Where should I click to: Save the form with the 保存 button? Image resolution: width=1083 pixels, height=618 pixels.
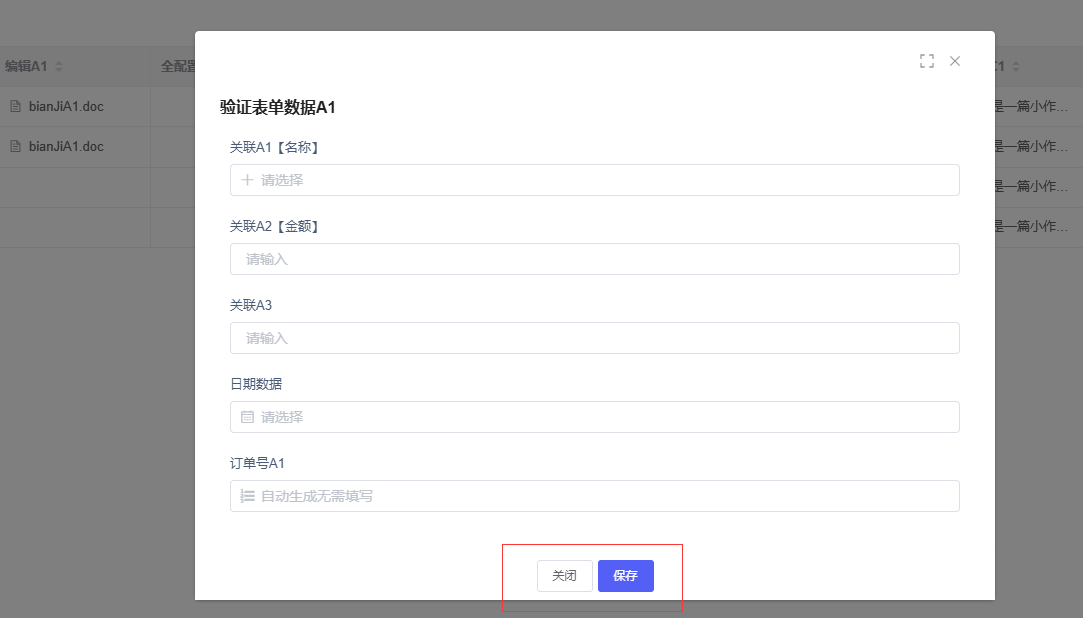(625, 576)
